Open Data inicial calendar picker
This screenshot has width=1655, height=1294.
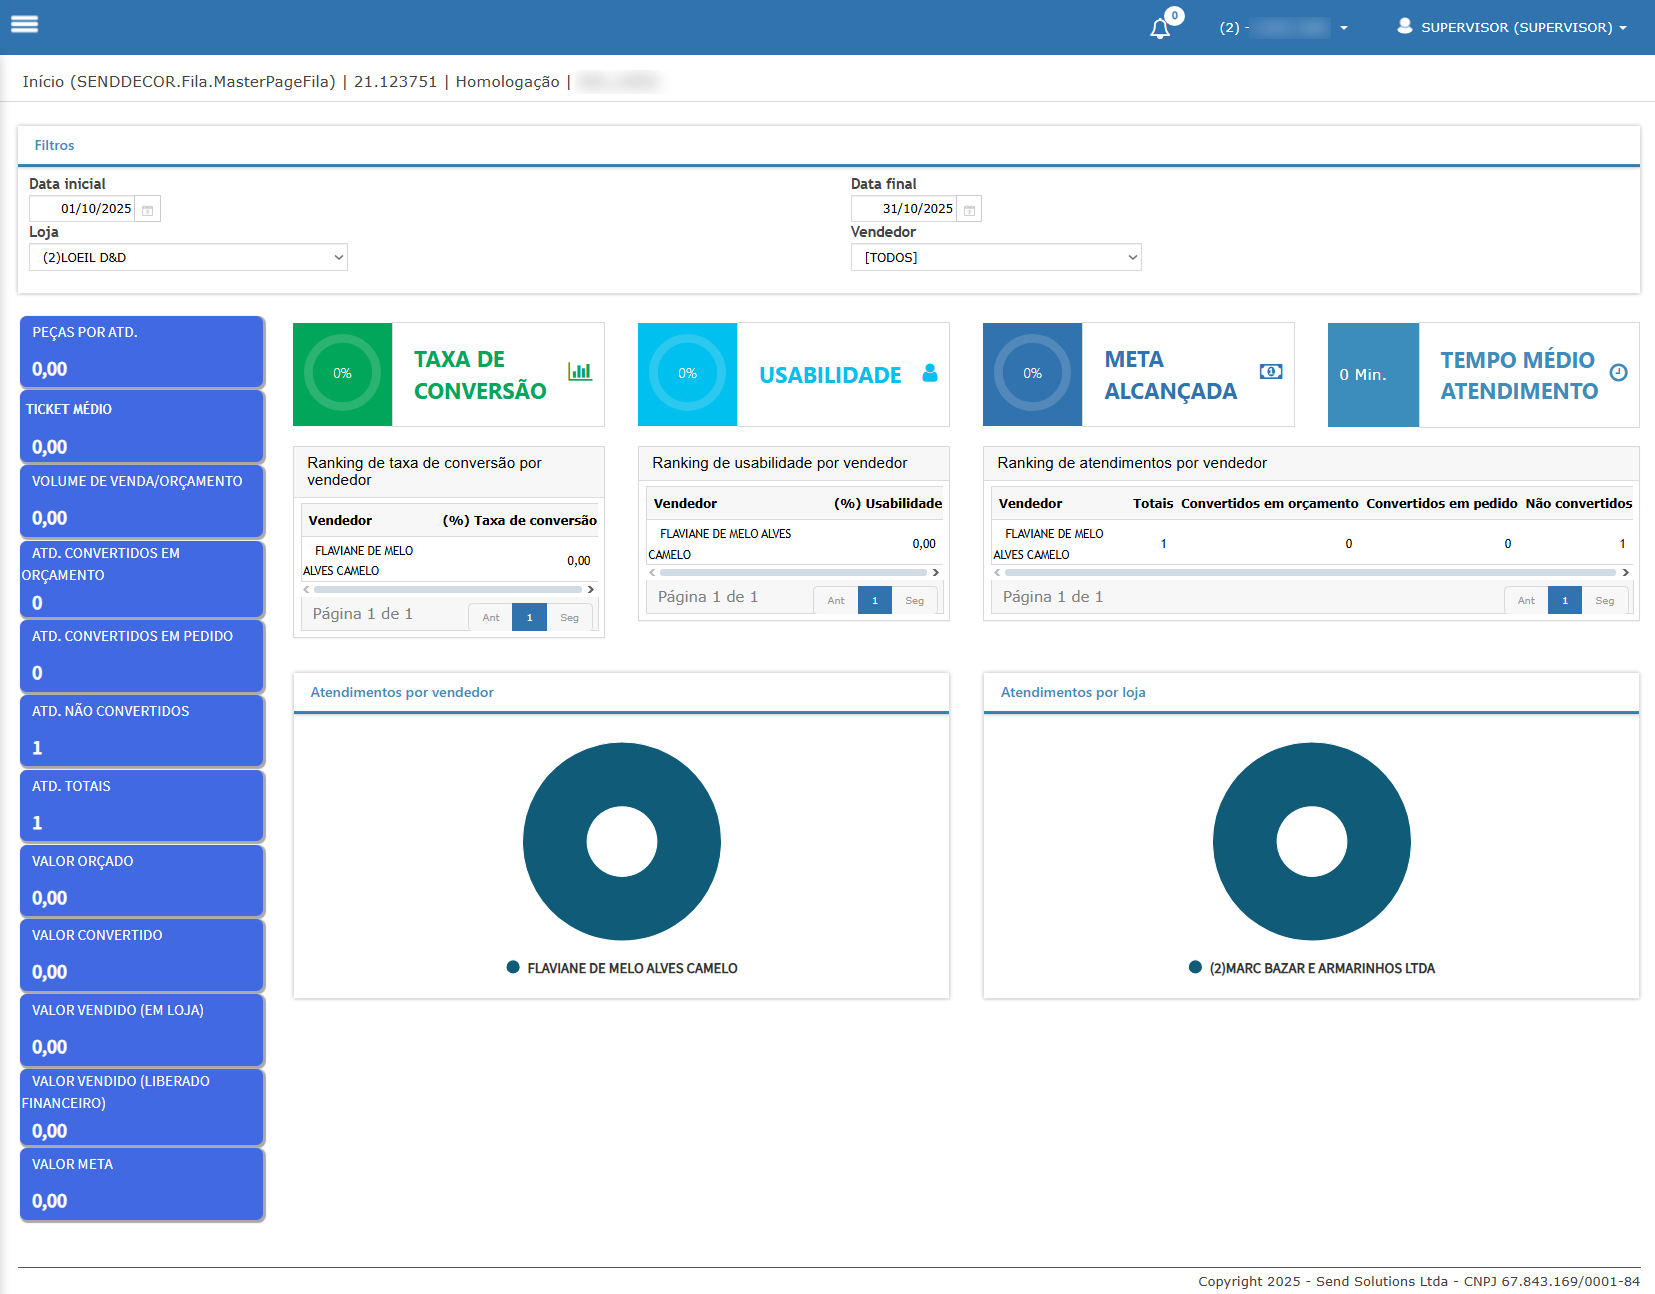[148, 210]
